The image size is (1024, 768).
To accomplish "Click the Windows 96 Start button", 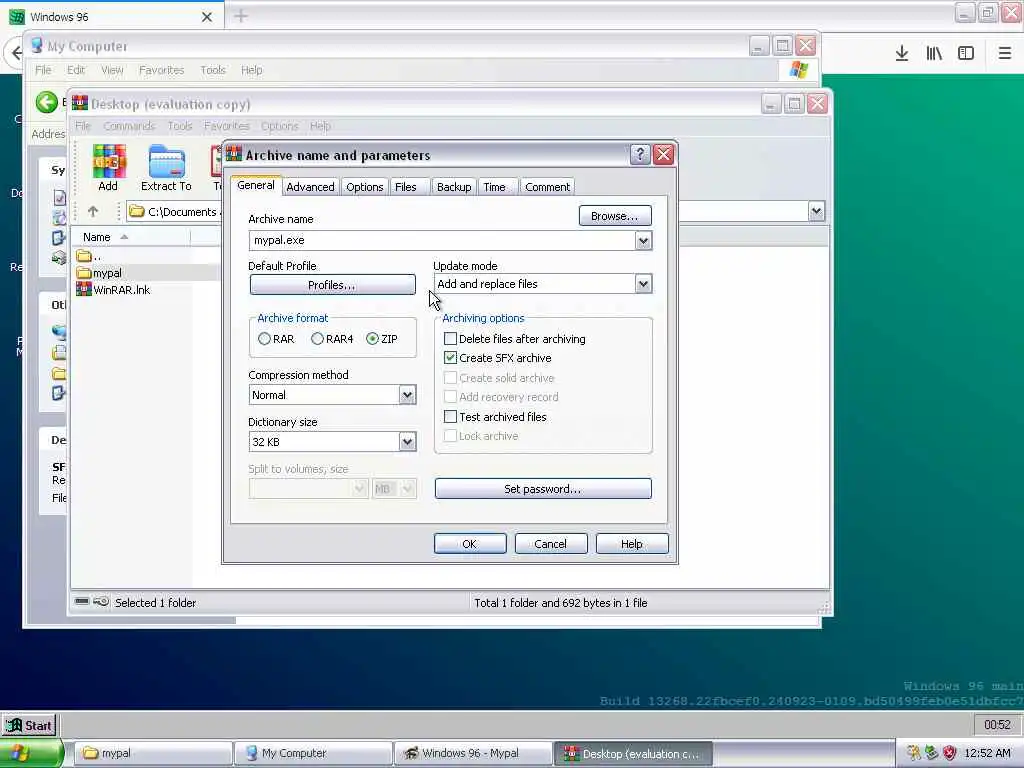I will click(30, 726).
